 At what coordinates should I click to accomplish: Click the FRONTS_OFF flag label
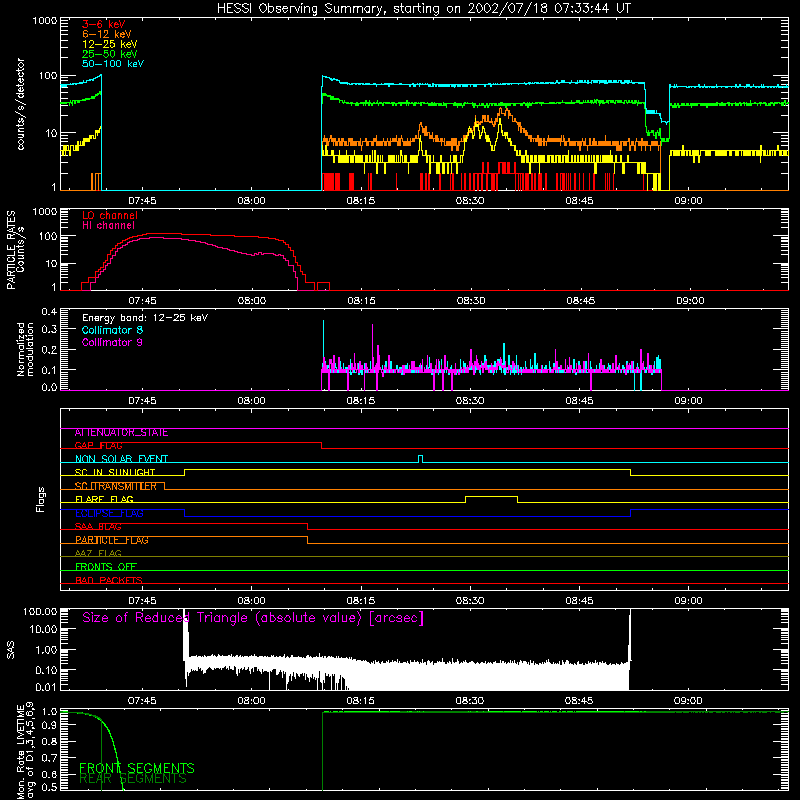pos(106,567)
